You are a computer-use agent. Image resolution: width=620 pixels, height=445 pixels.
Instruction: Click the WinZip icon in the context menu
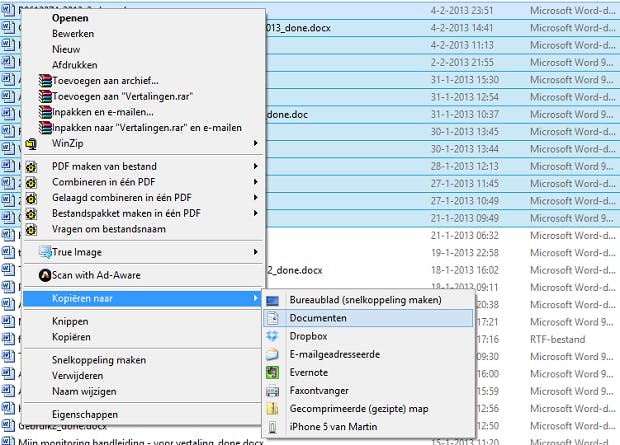point(31,144)
